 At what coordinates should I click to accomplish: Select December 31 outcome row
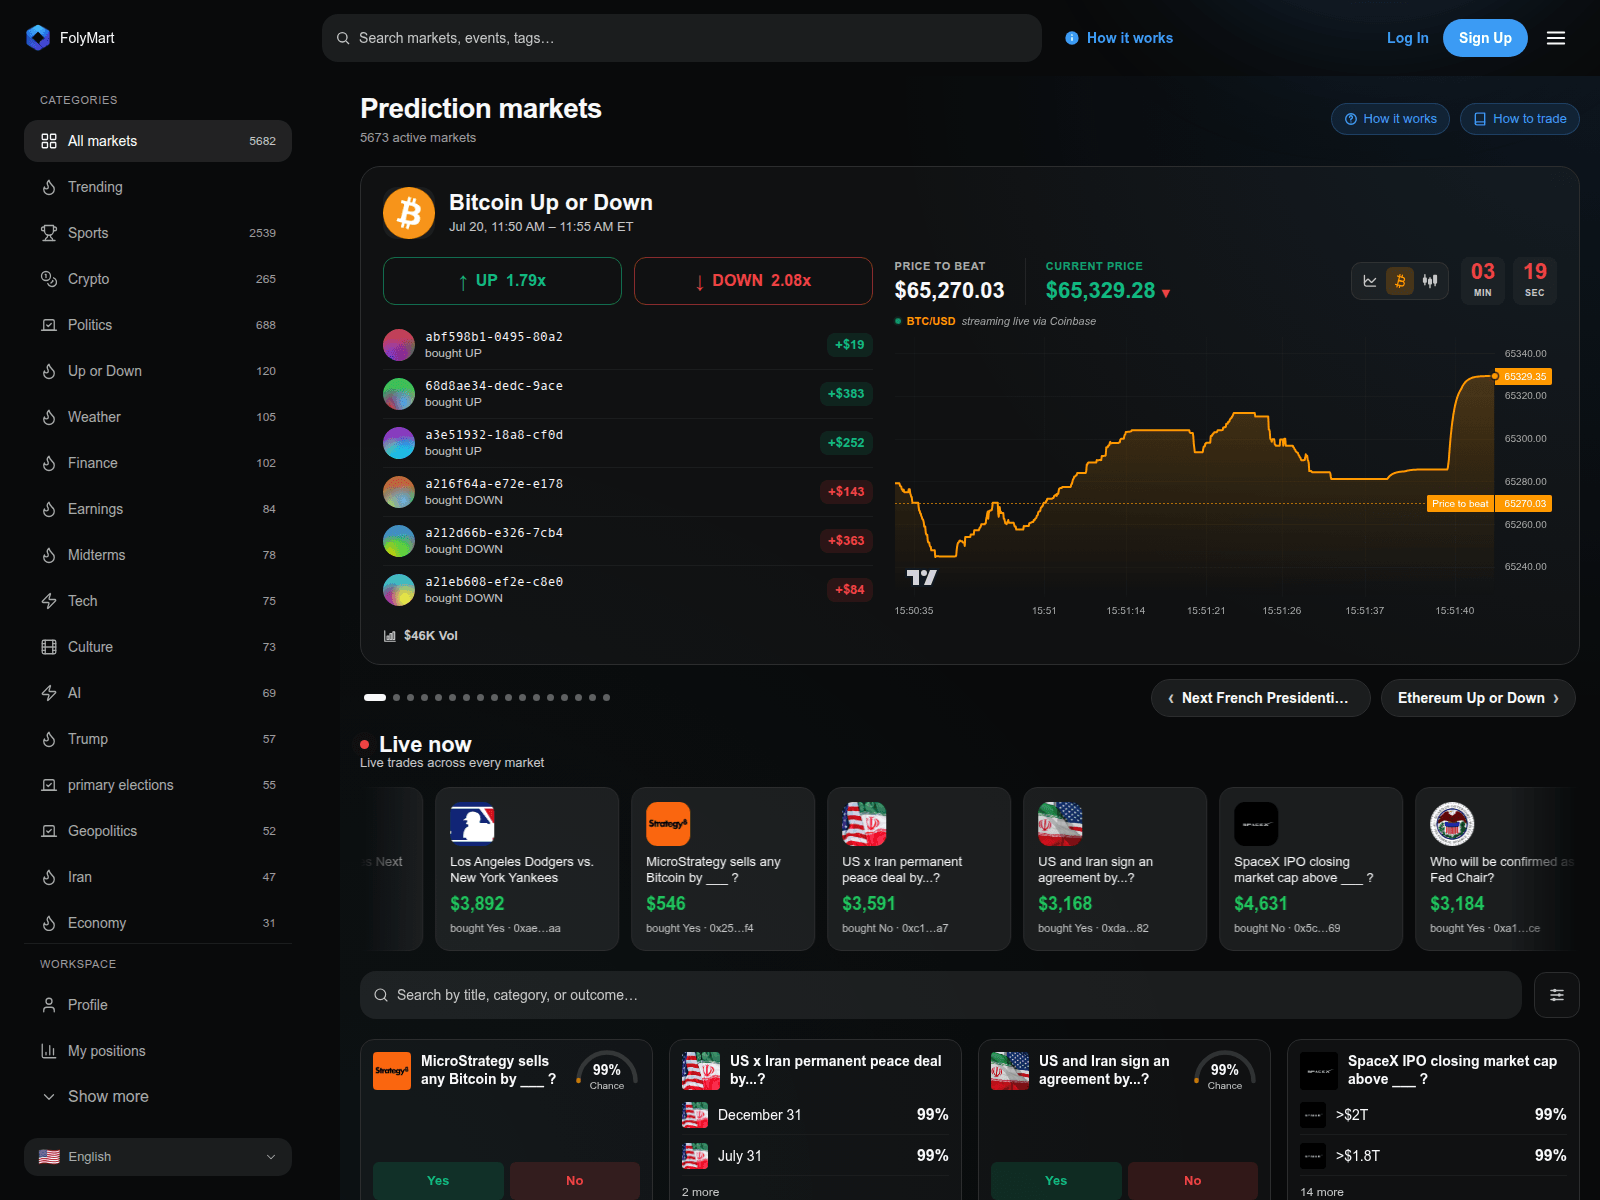point(815,1115)
